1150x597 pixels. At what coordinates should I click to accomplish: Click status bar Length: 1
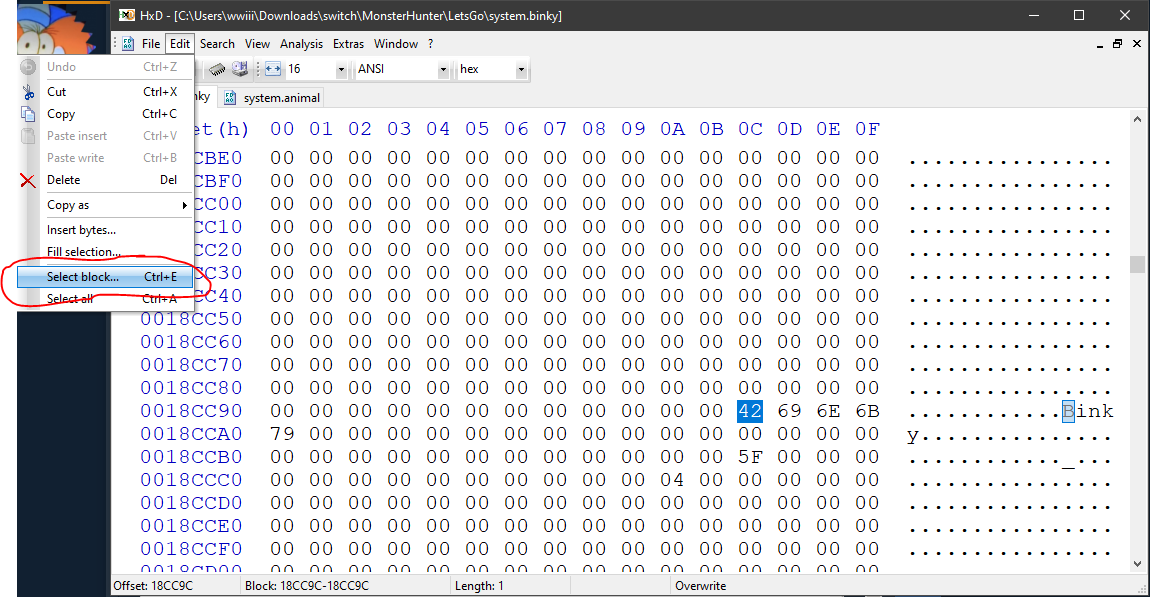(479, 586)
